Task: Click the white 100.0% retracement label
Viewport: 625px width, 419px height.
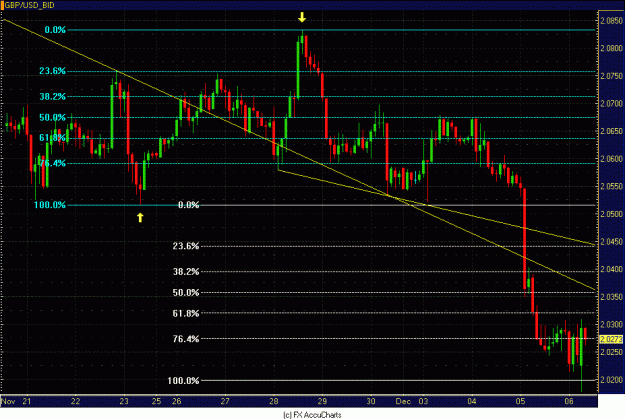Action: pos(183,381)
